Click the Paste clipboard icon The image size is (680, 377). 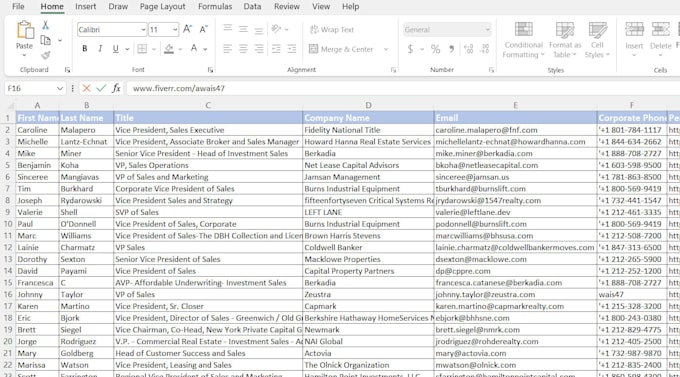[25, 30]
